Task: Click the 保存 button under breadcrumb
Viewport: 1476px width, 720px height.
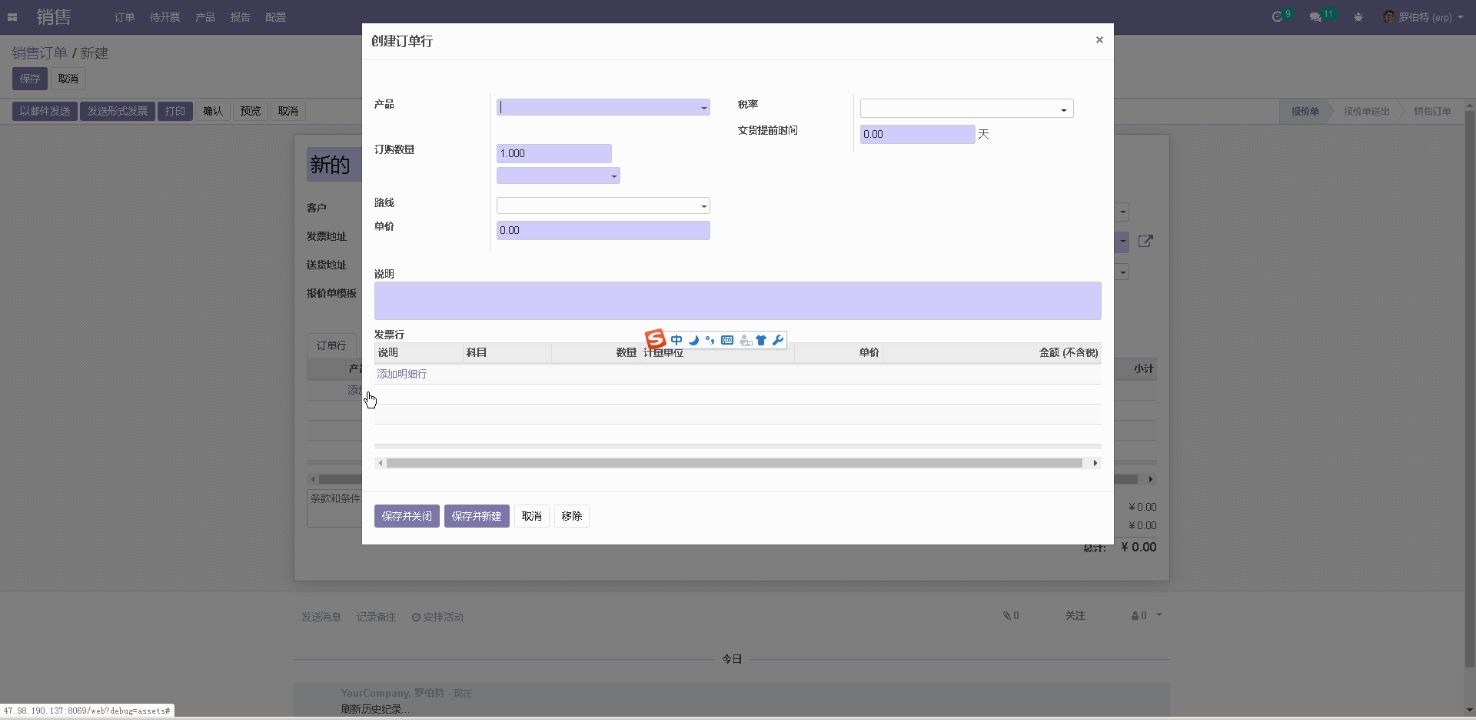Action: 30,78
